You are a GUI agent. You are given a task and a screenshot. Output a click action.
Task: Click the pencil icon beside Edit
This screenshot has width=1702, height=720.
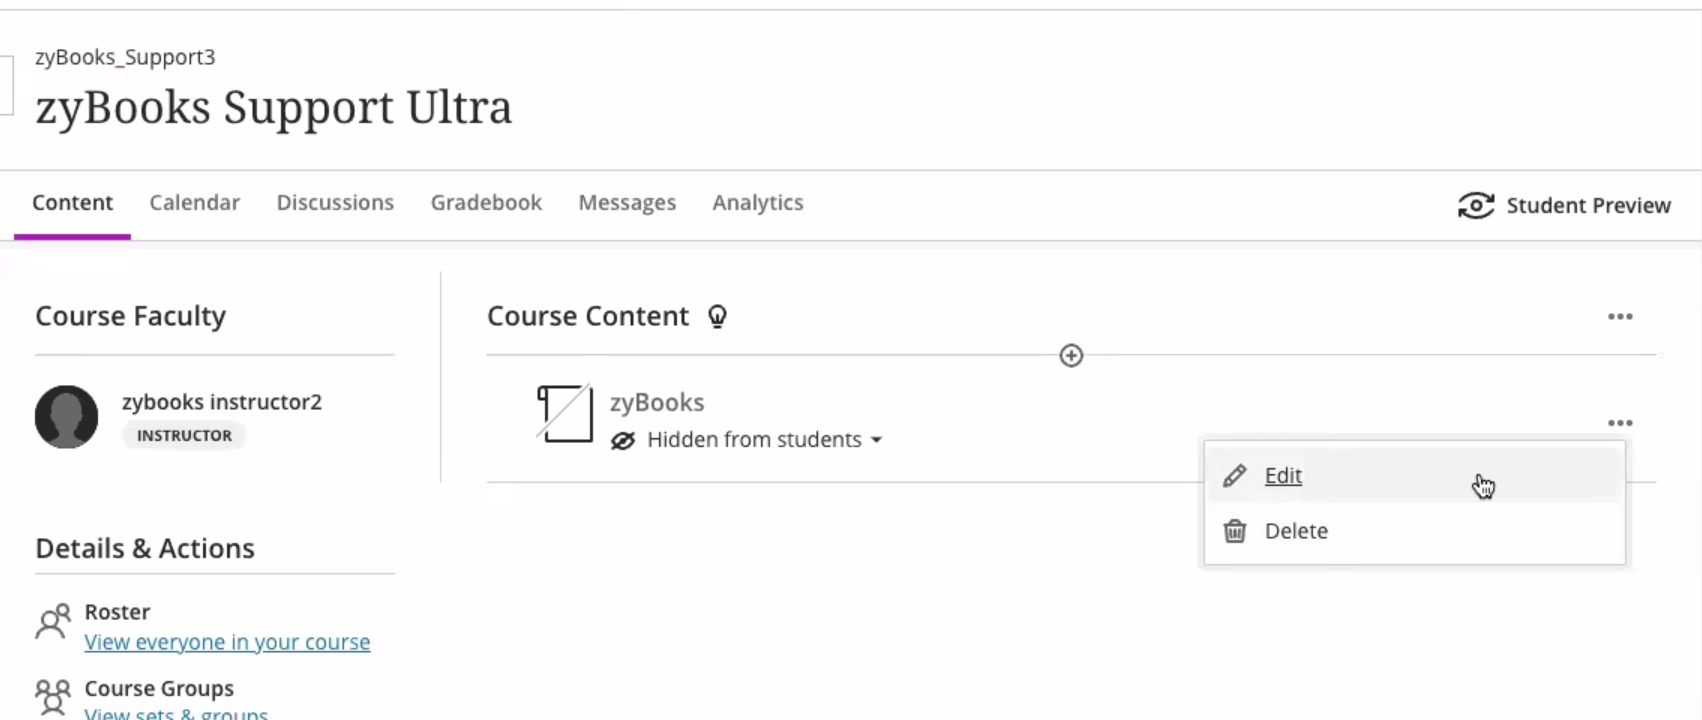coord(1235,476)
